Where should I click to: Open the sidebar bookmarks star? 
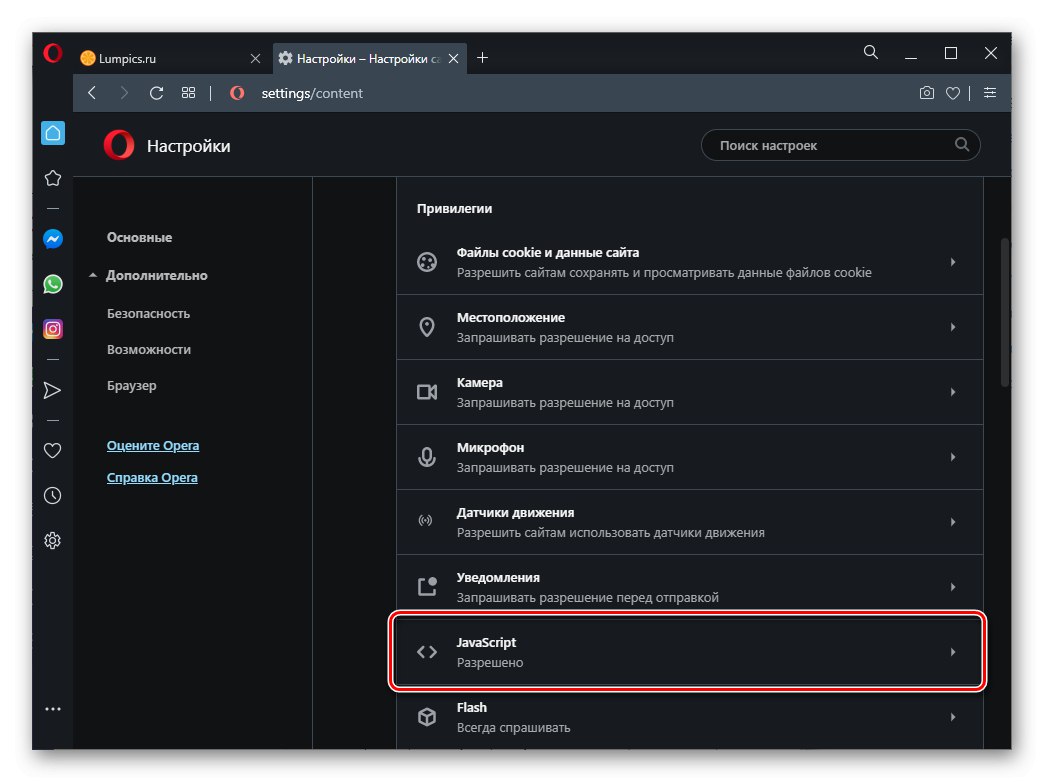(x=53, y=178)
